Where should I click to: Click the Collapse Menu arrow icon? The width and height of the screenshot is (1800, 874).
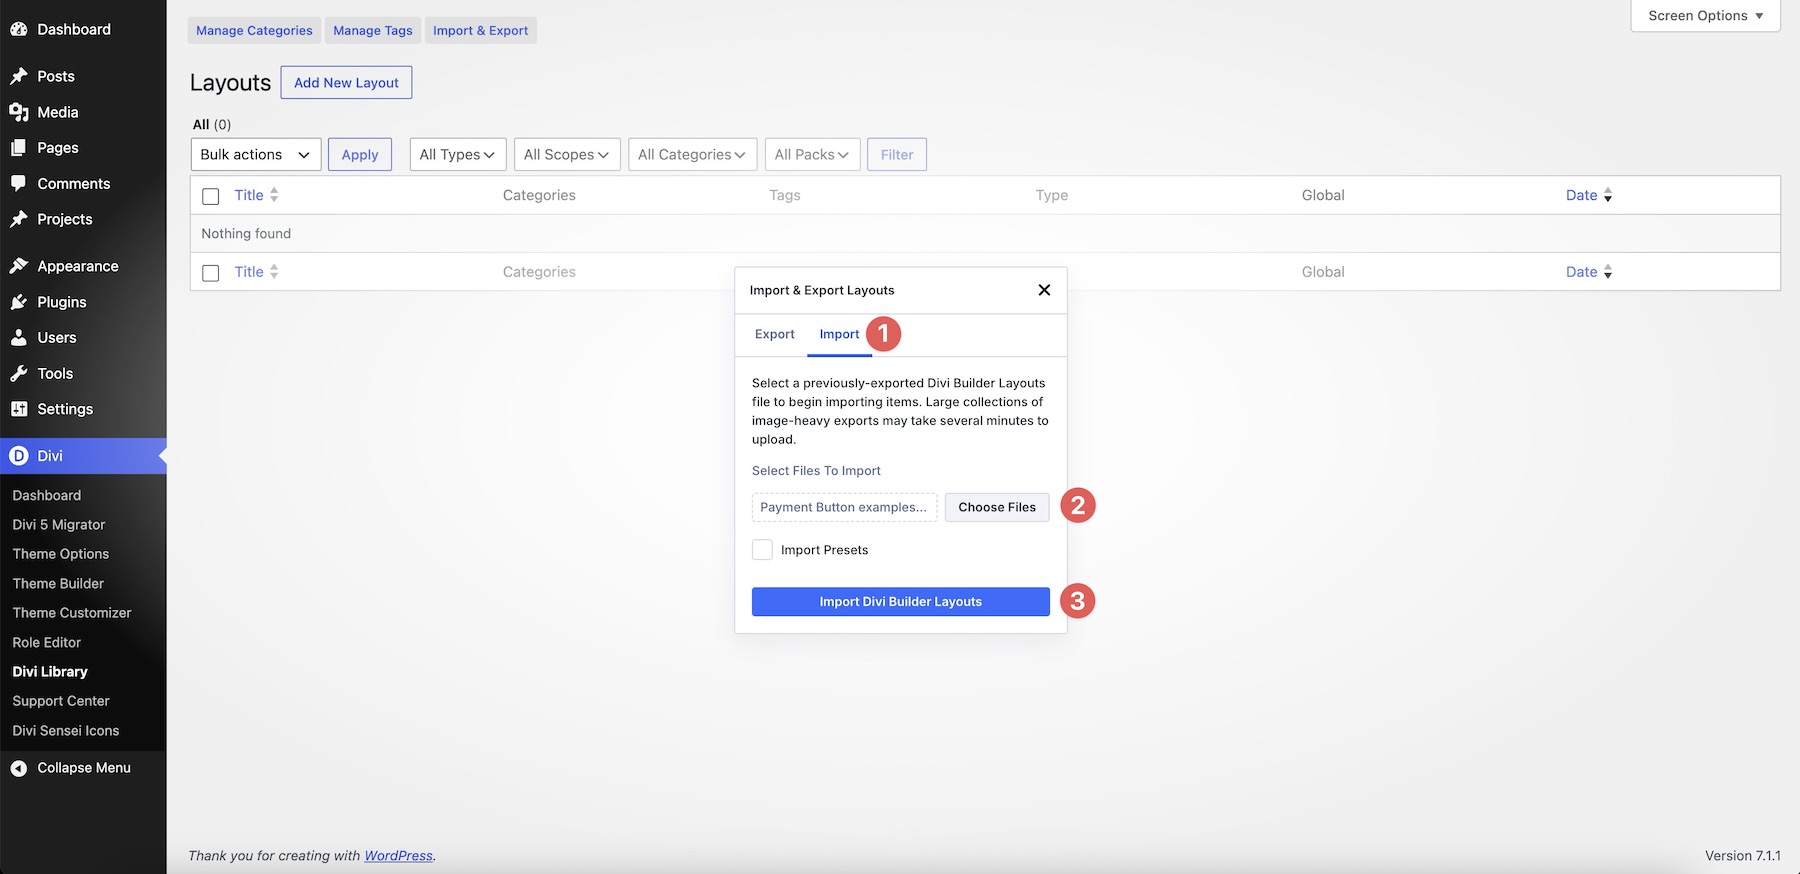[18, 768]
